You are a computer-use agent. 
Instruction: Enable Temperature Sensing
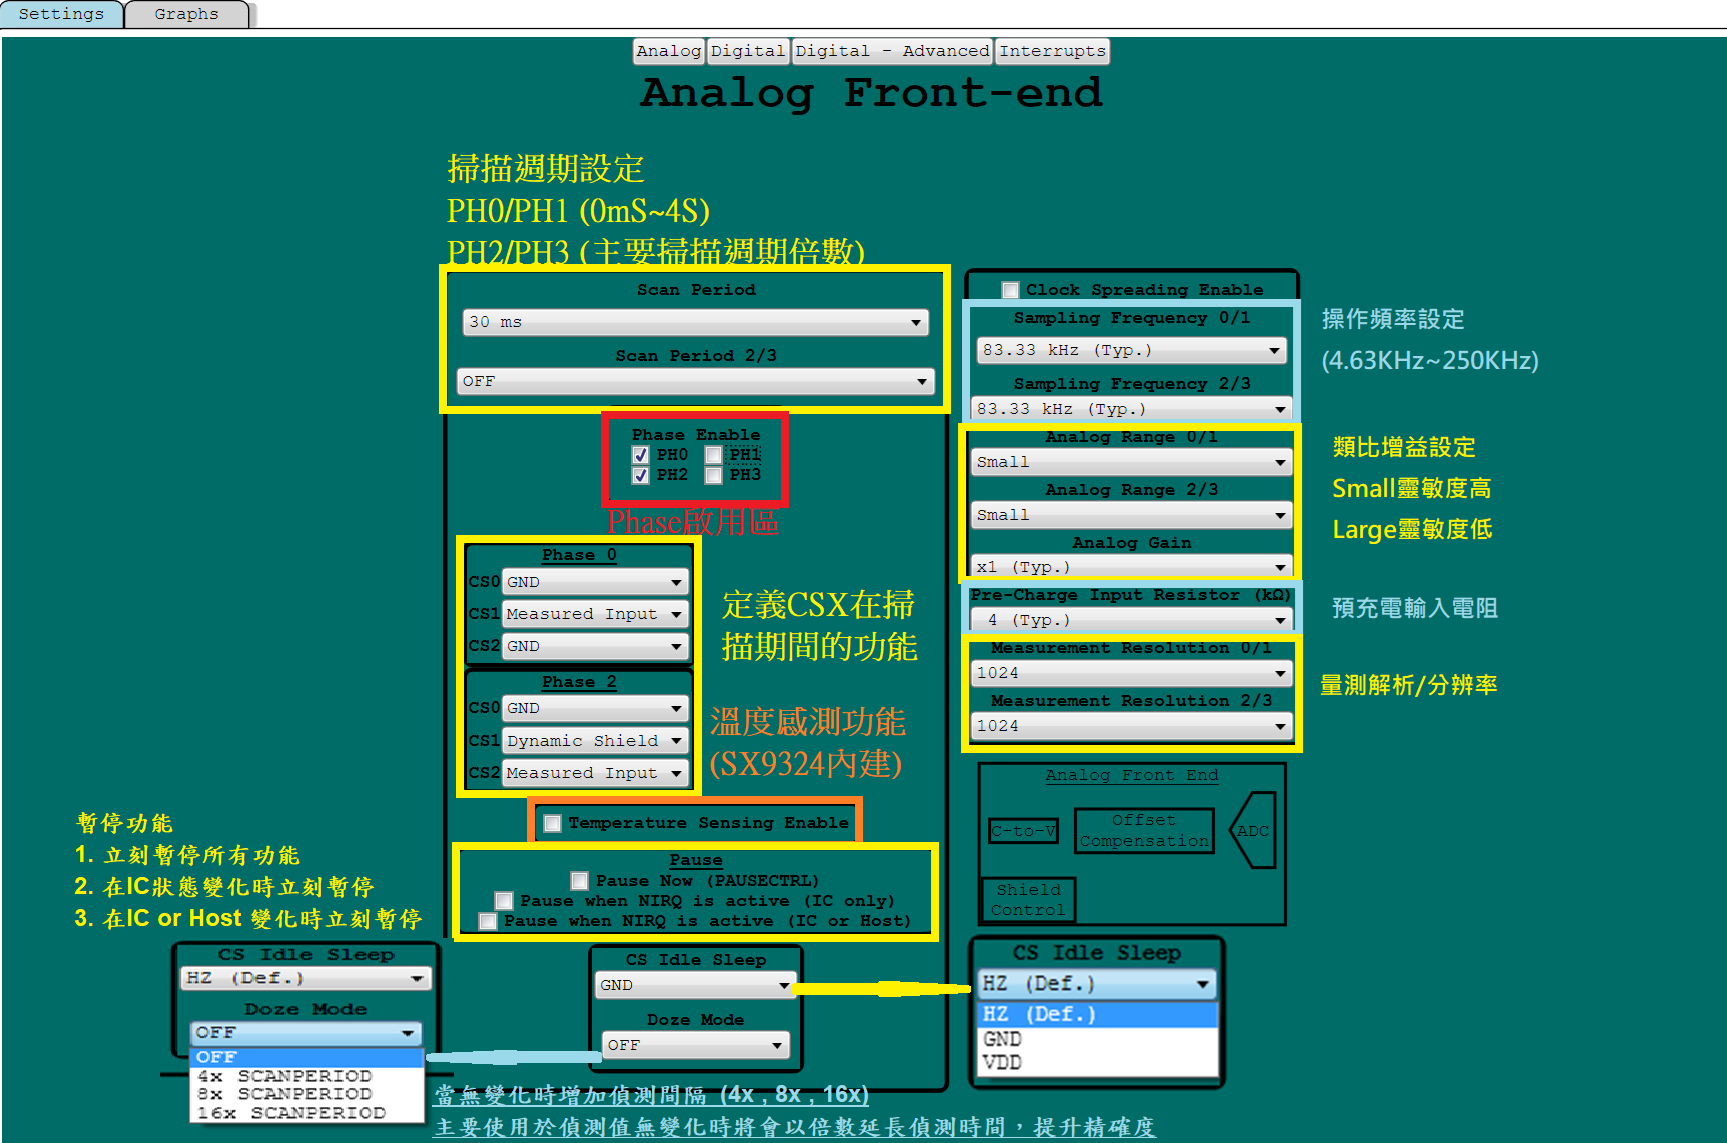click(x=551, y=823)
